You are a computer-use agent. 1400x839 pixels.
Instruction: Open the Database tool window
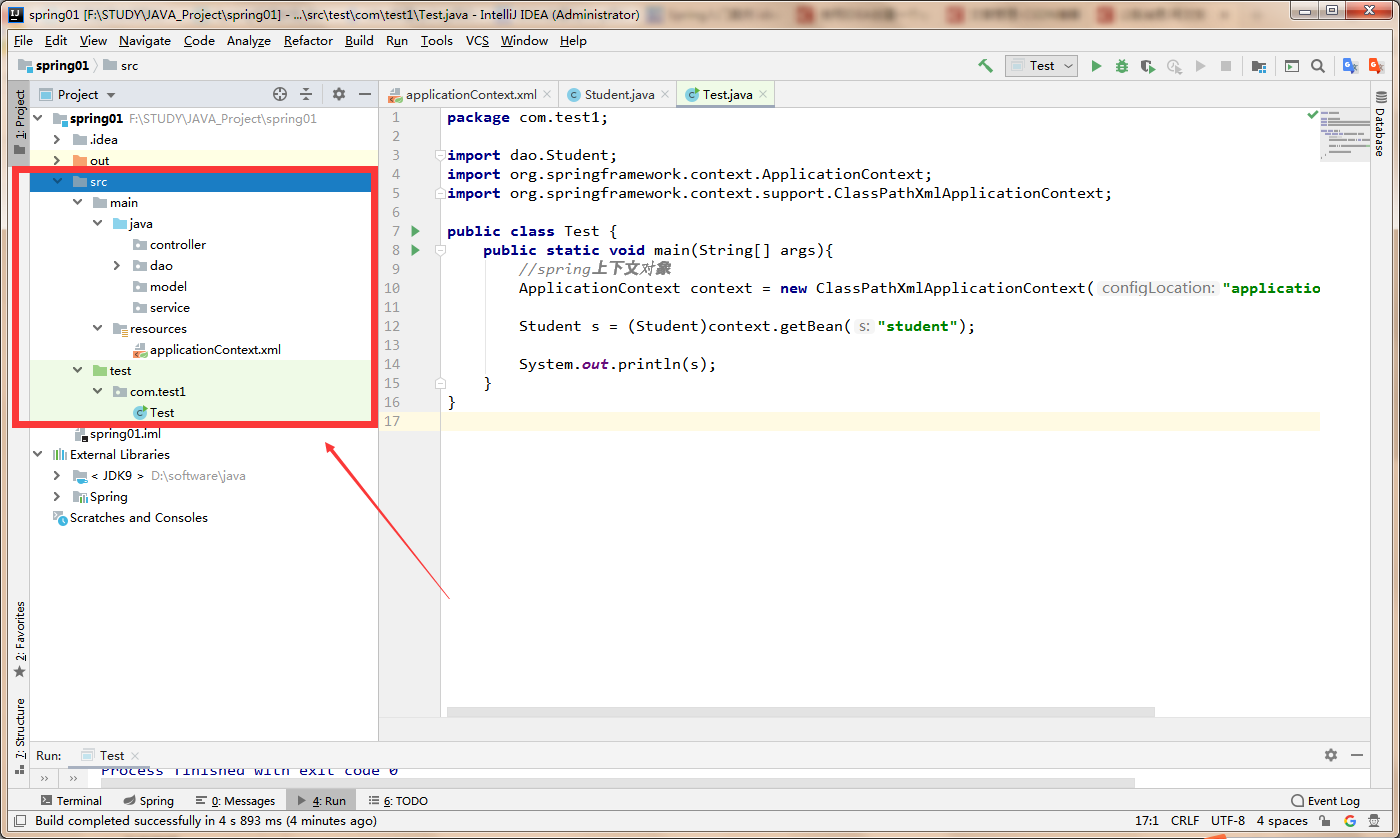click(x=1381, y=124)
